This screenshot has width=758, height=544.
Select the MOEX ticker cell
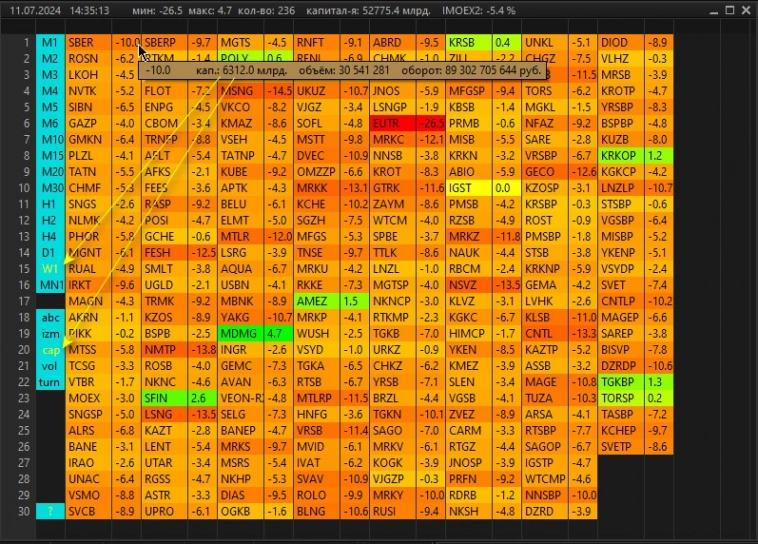click(x=88, y=398)
